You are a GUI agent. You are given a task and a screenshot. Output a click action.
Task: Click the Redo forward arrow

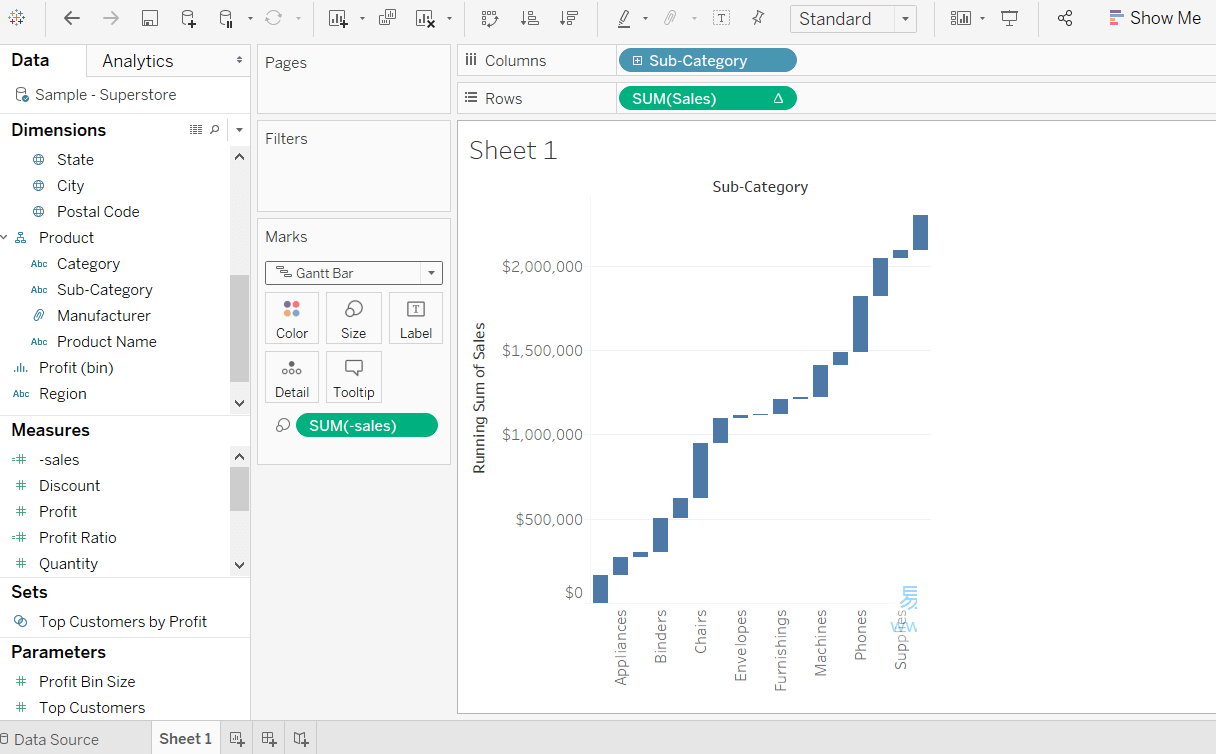click(111, 18)
